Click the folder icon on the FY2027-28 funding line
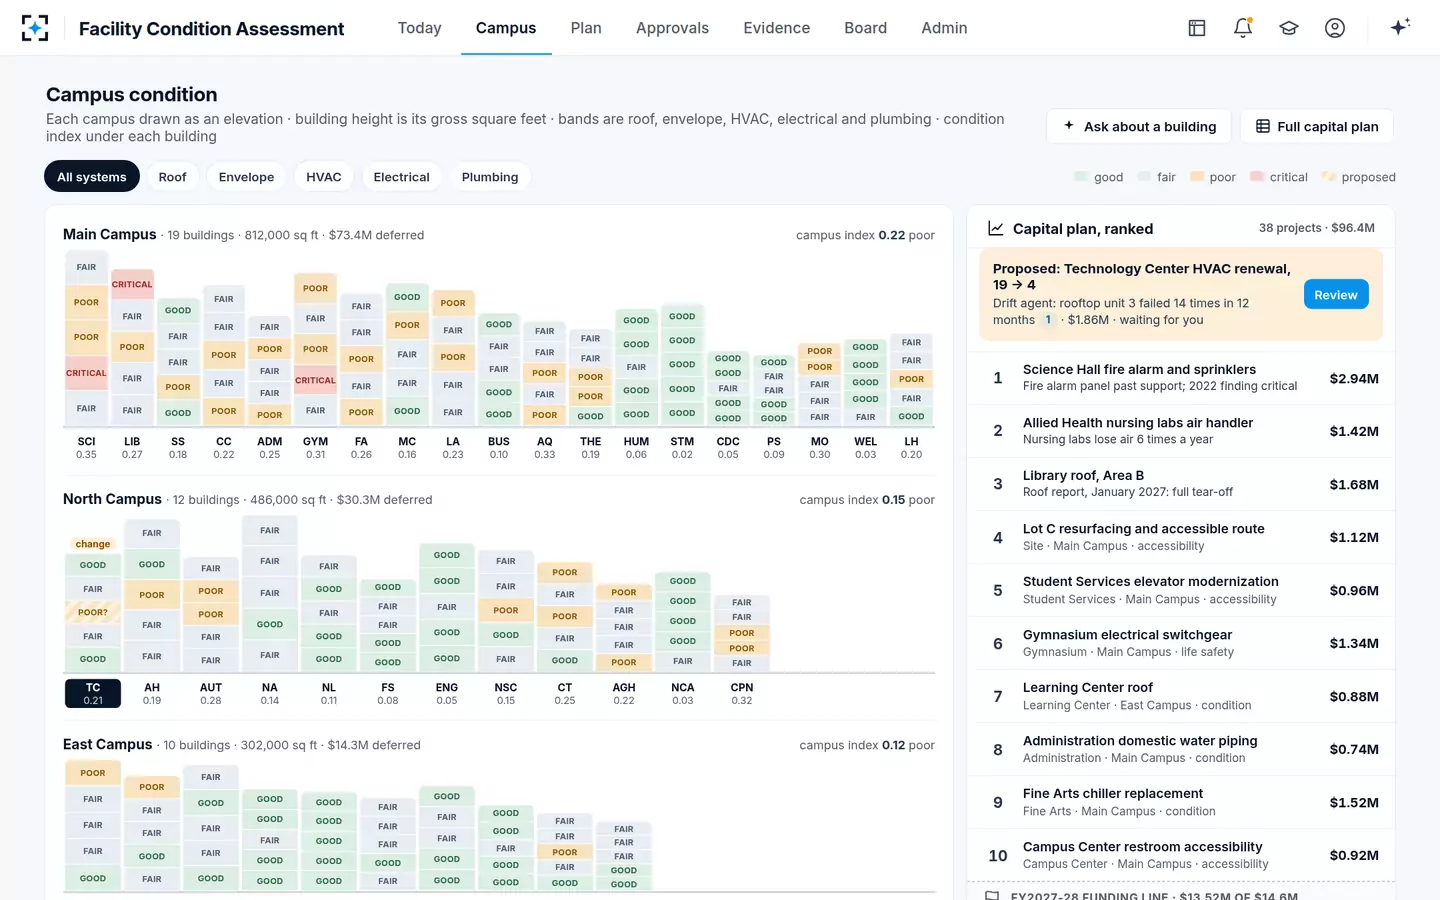 coord(992,896)
